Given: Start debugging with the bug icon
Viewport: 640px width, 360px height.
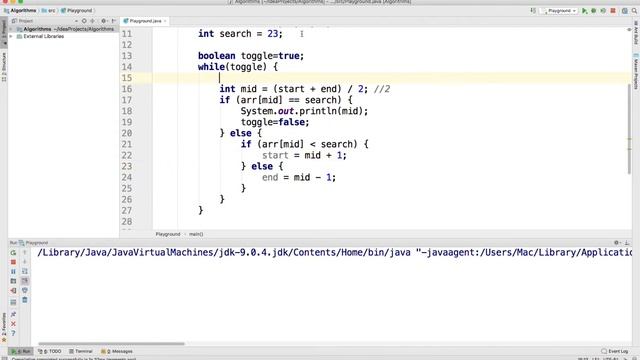Looking at the screenshot, I should pyautogui.click(x=594, y=11).
